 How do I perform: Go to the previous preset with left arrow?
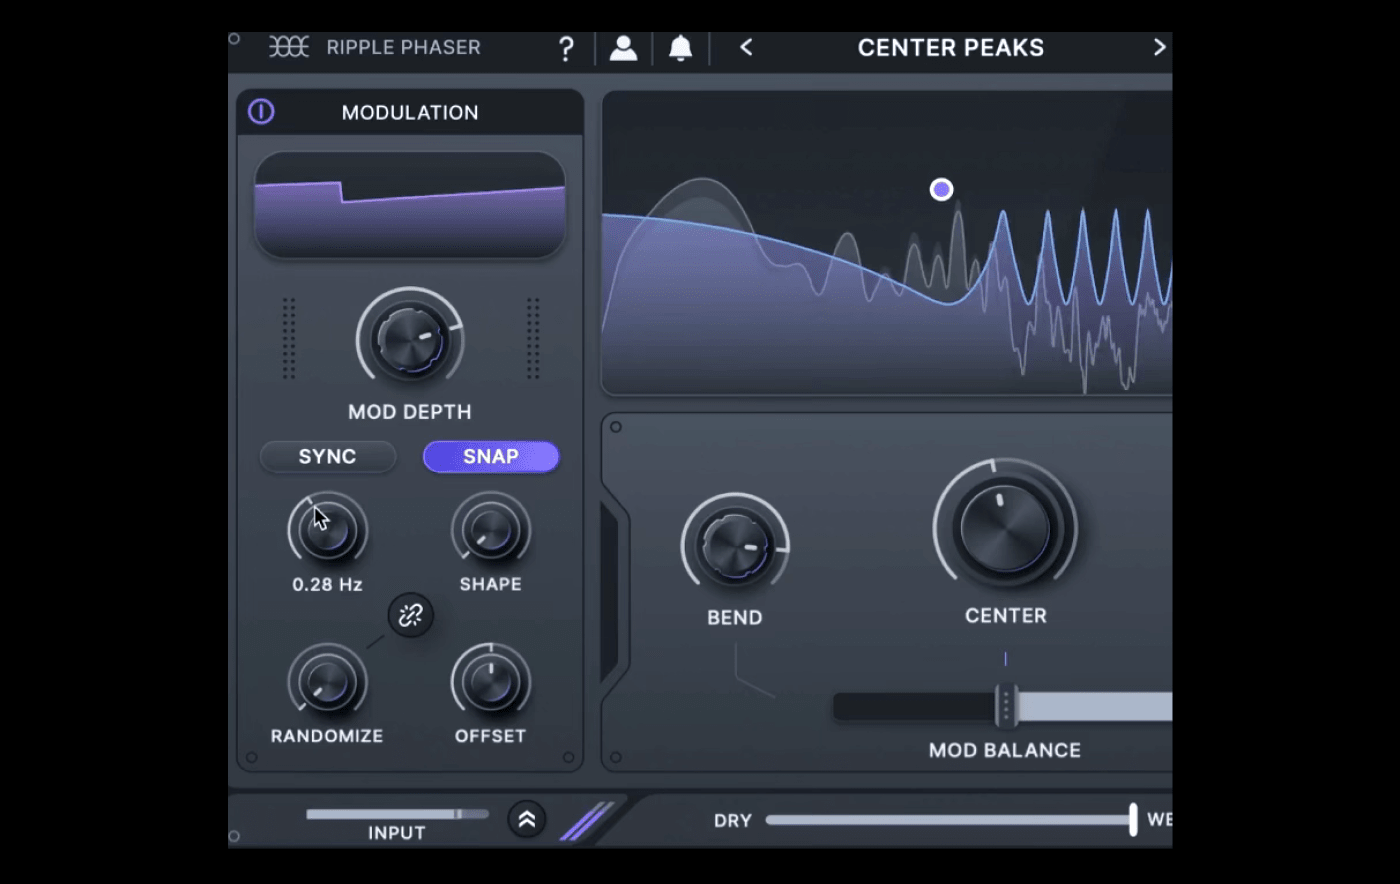[745, 47]
